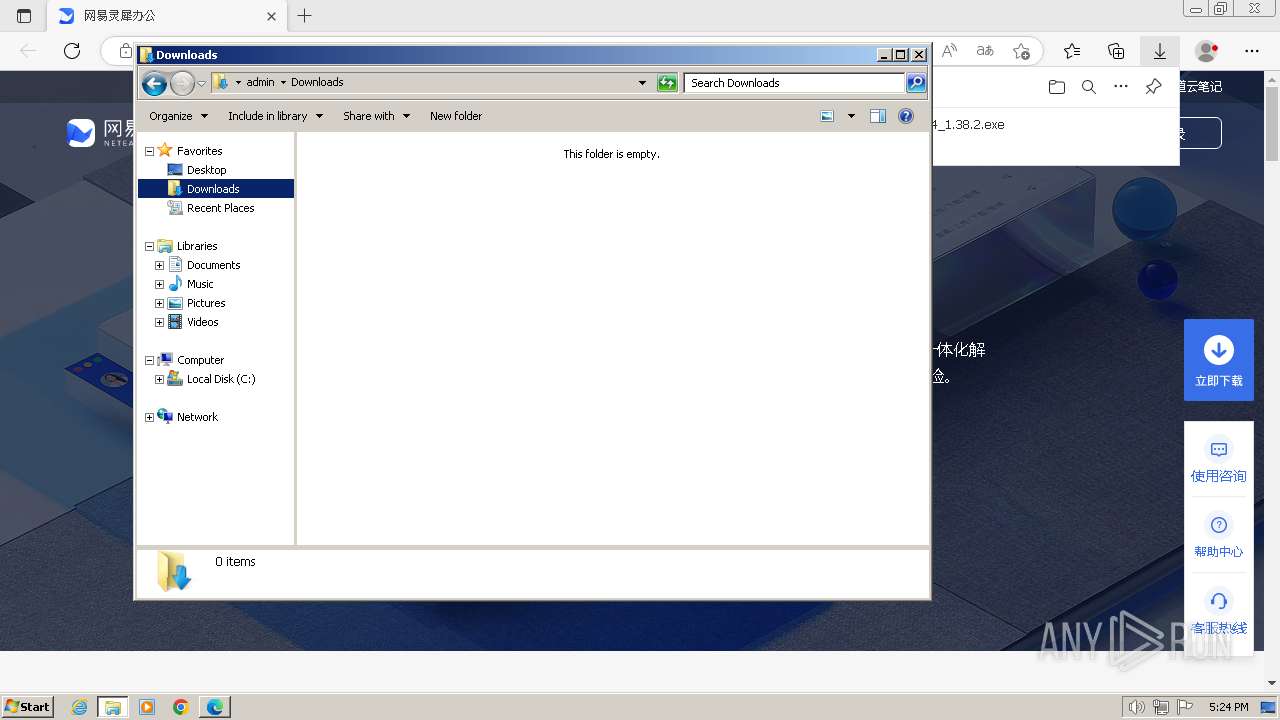Select Downloads in navigation pane

(x=213, y=189)
